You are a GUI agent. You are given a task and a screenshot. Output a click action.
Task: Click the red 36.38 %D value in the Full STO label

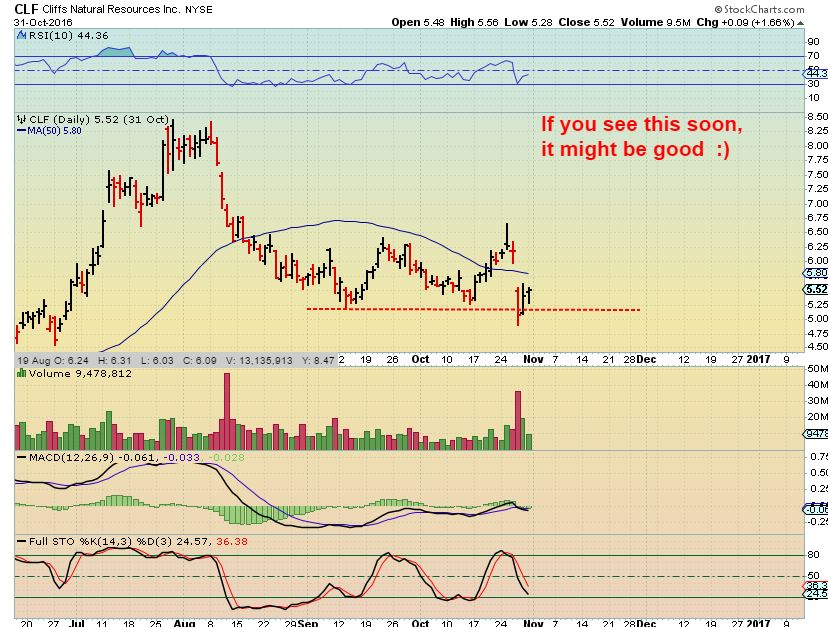point(232,541)
